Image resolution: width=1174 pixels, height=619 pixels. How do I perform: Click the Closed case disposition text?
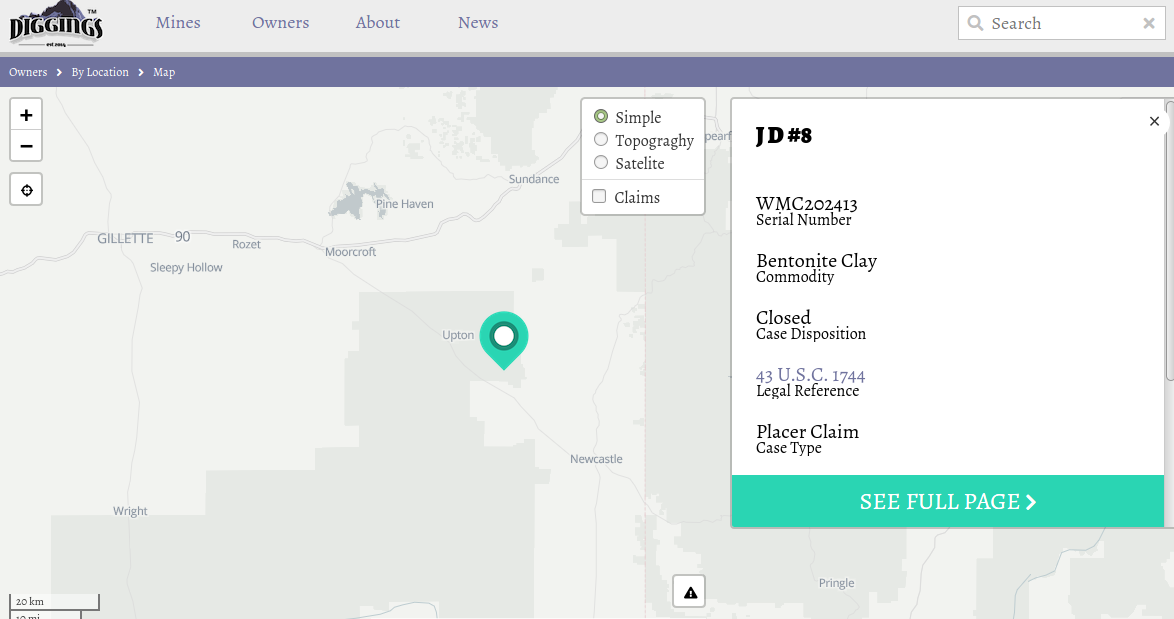point(783,317)
